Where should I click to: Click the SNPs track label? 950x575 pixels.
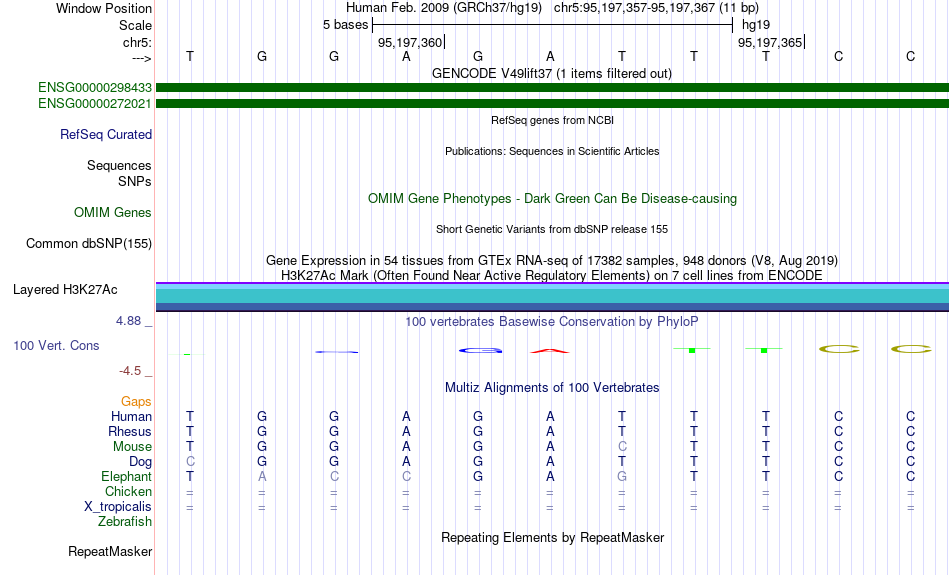[135, 181]
